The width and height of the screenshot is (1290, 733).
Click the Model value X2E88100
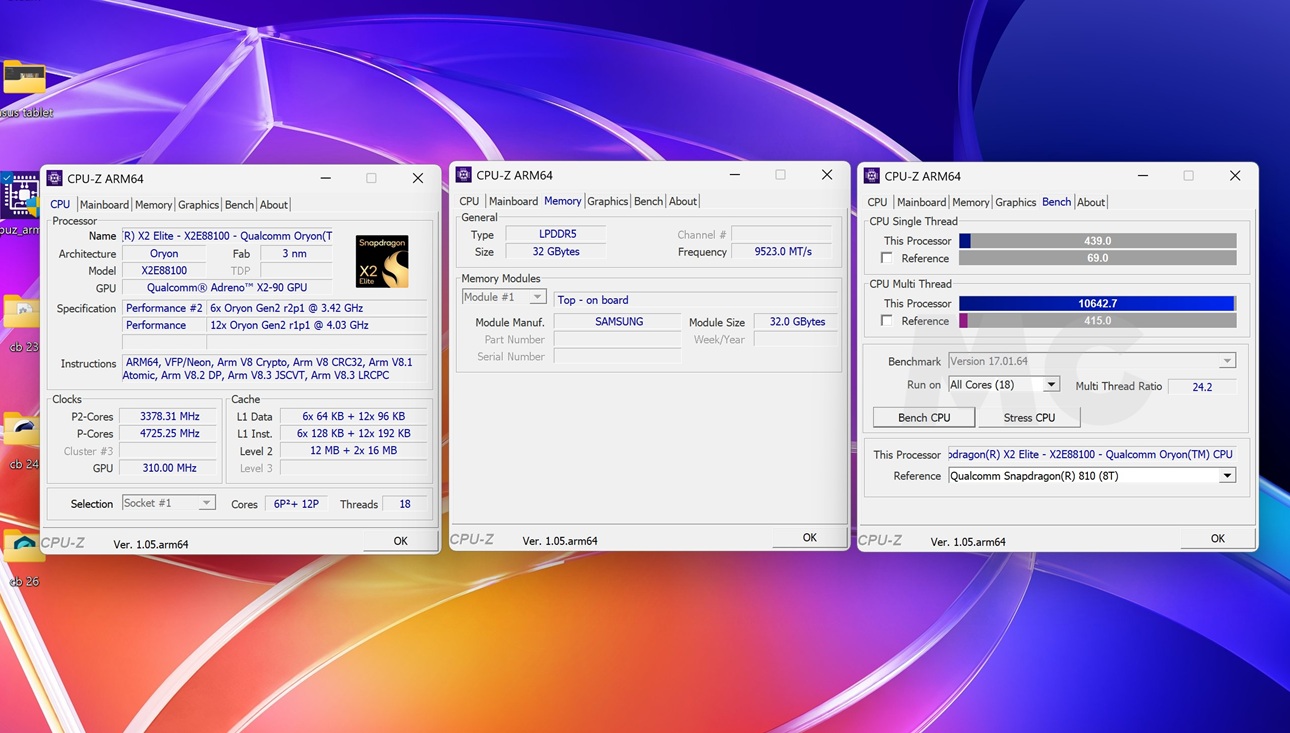tap(164, 271)
